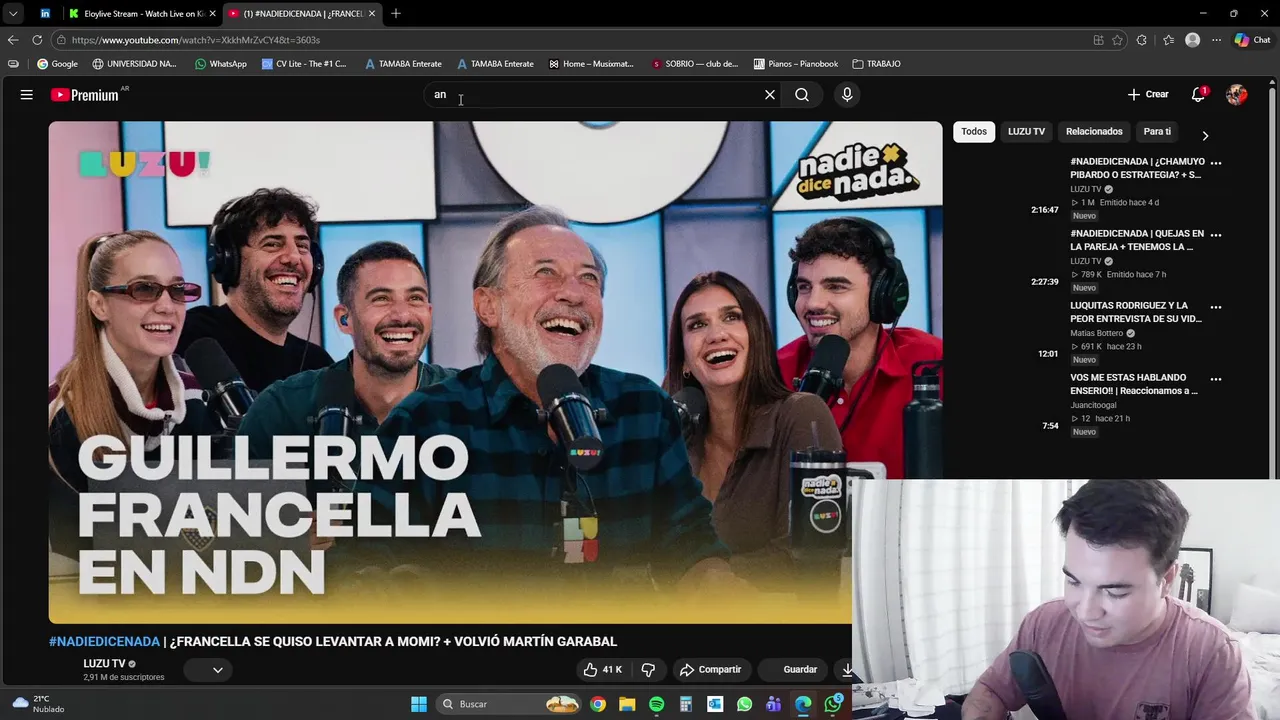Open options for VOS ME ESTAS HABLANDO video
The width and height of the screenshot is (1280, 720).
click(1216, 379)
